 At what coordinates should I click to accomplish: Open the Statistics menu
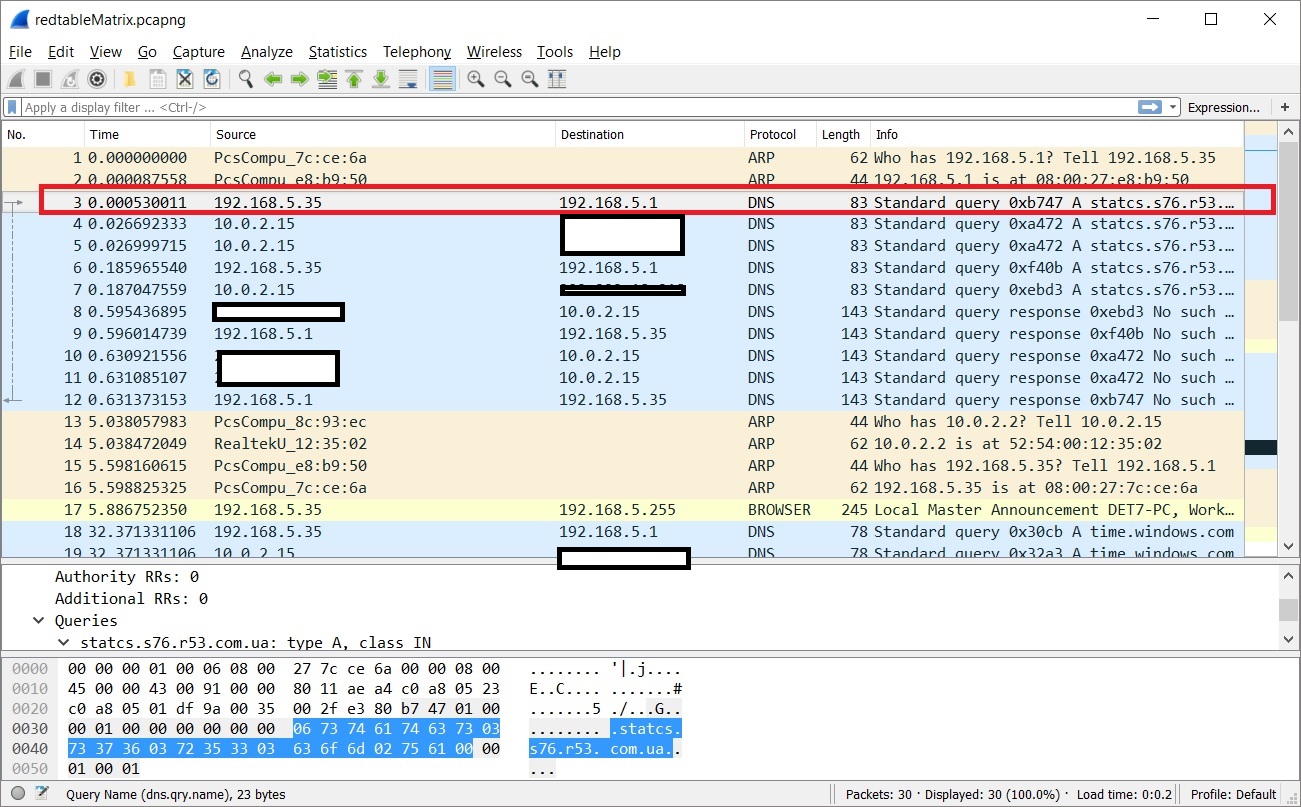click(337, 52)
